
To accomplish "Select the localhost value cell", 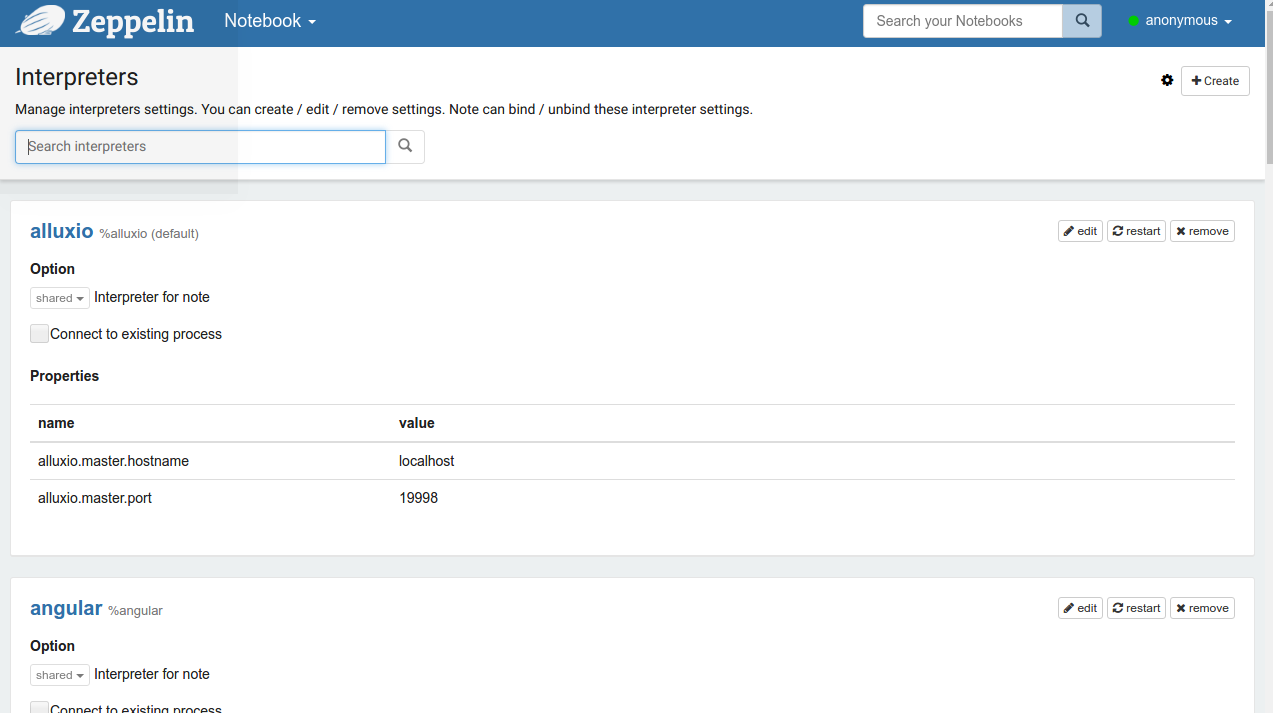I will coord(426,461).
